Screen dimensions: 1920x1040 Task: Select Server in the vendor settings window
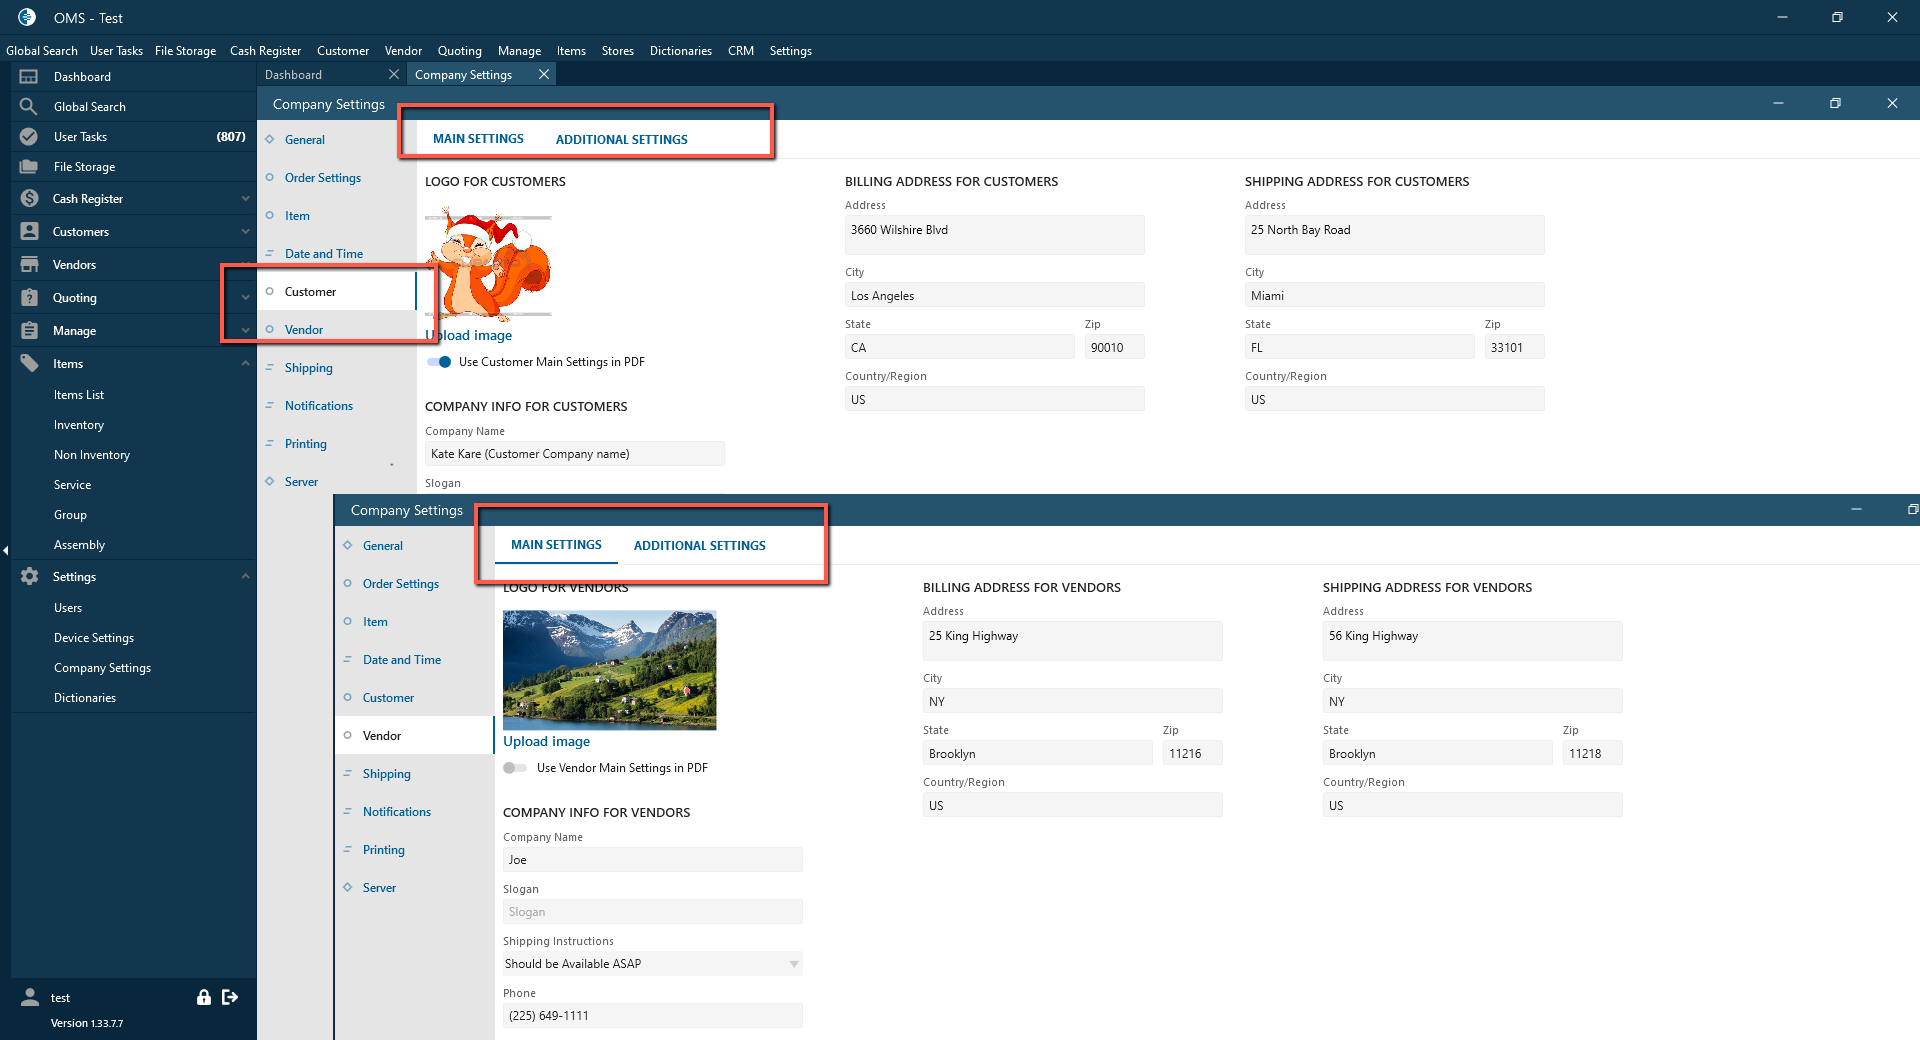379,888
